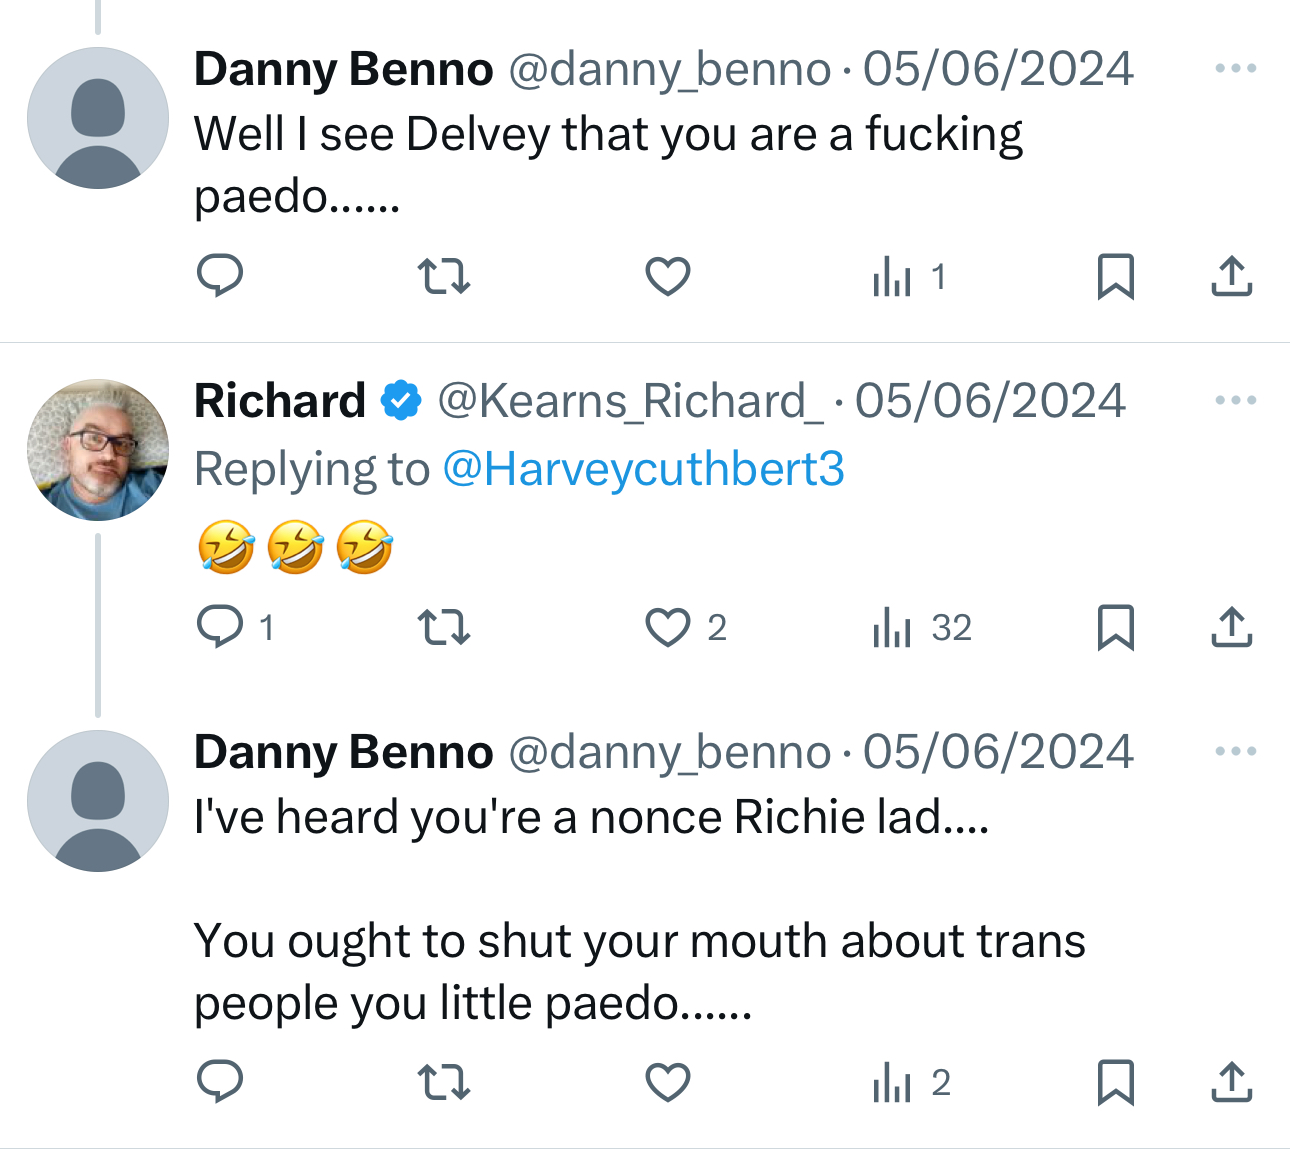This screenshot has width=1290, height=1153.
Task: Like Richard's tweet with 2 likes
Action: (x=668, y=627)
